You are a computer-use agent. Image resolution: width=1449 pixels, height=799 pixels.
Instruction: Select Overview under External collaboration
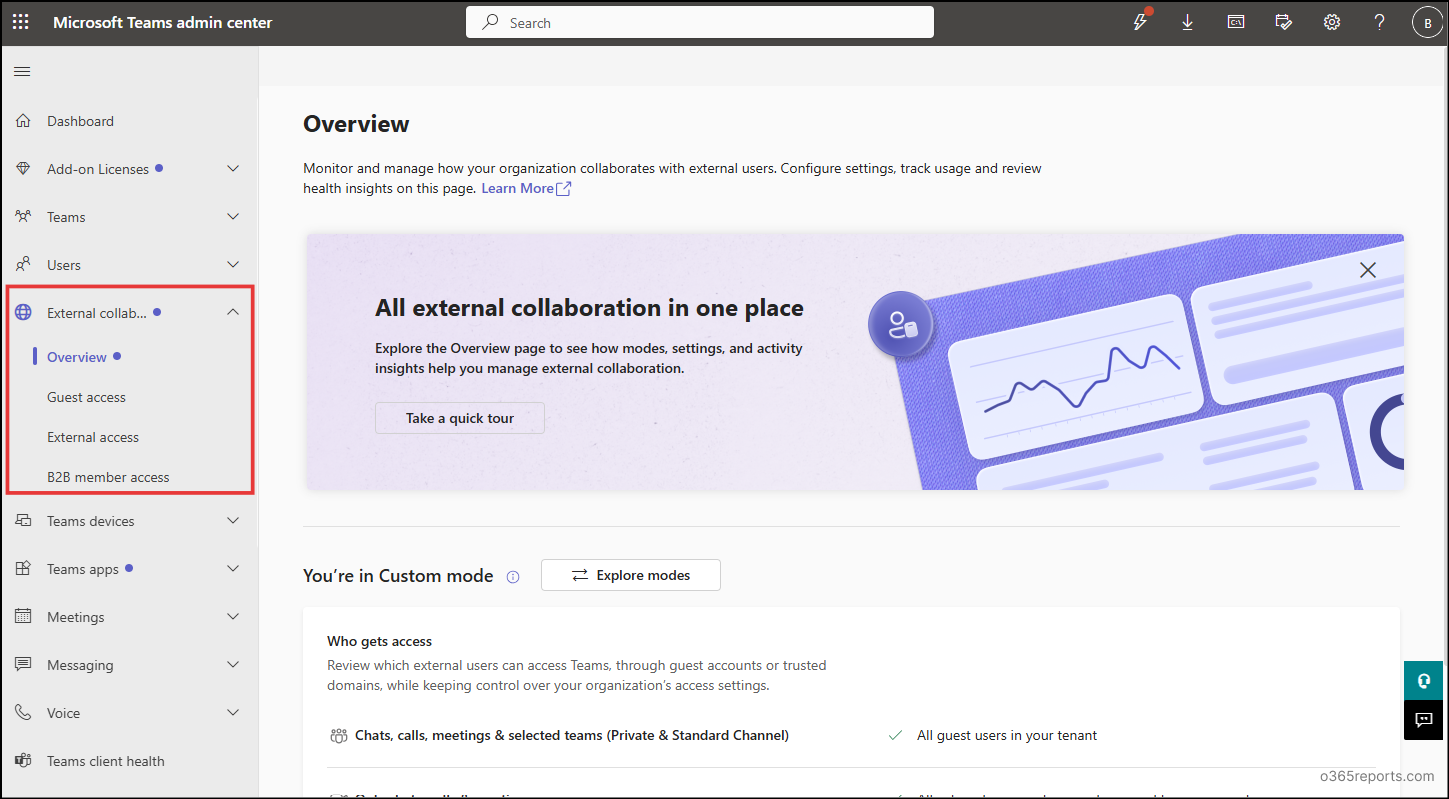pos(77,357)
